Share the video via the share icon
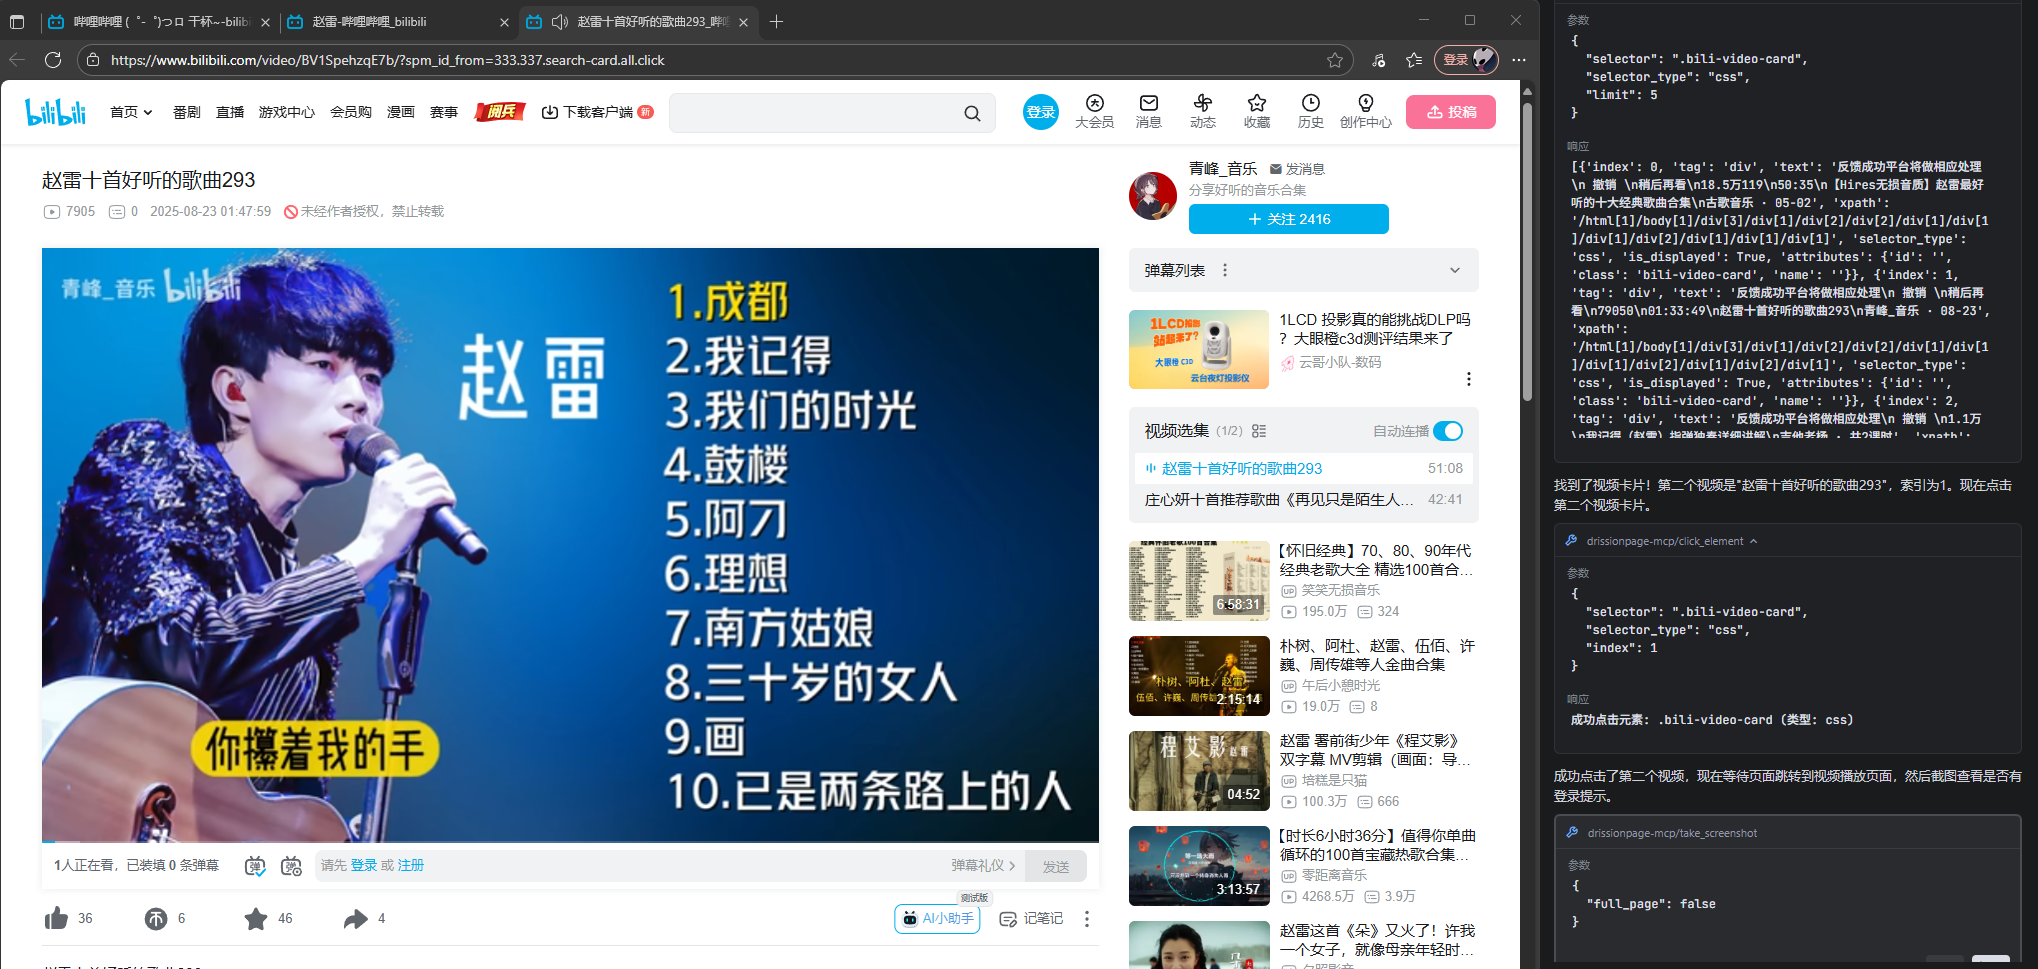Screen dimensions: 2038x969 [x=357, y=918]
